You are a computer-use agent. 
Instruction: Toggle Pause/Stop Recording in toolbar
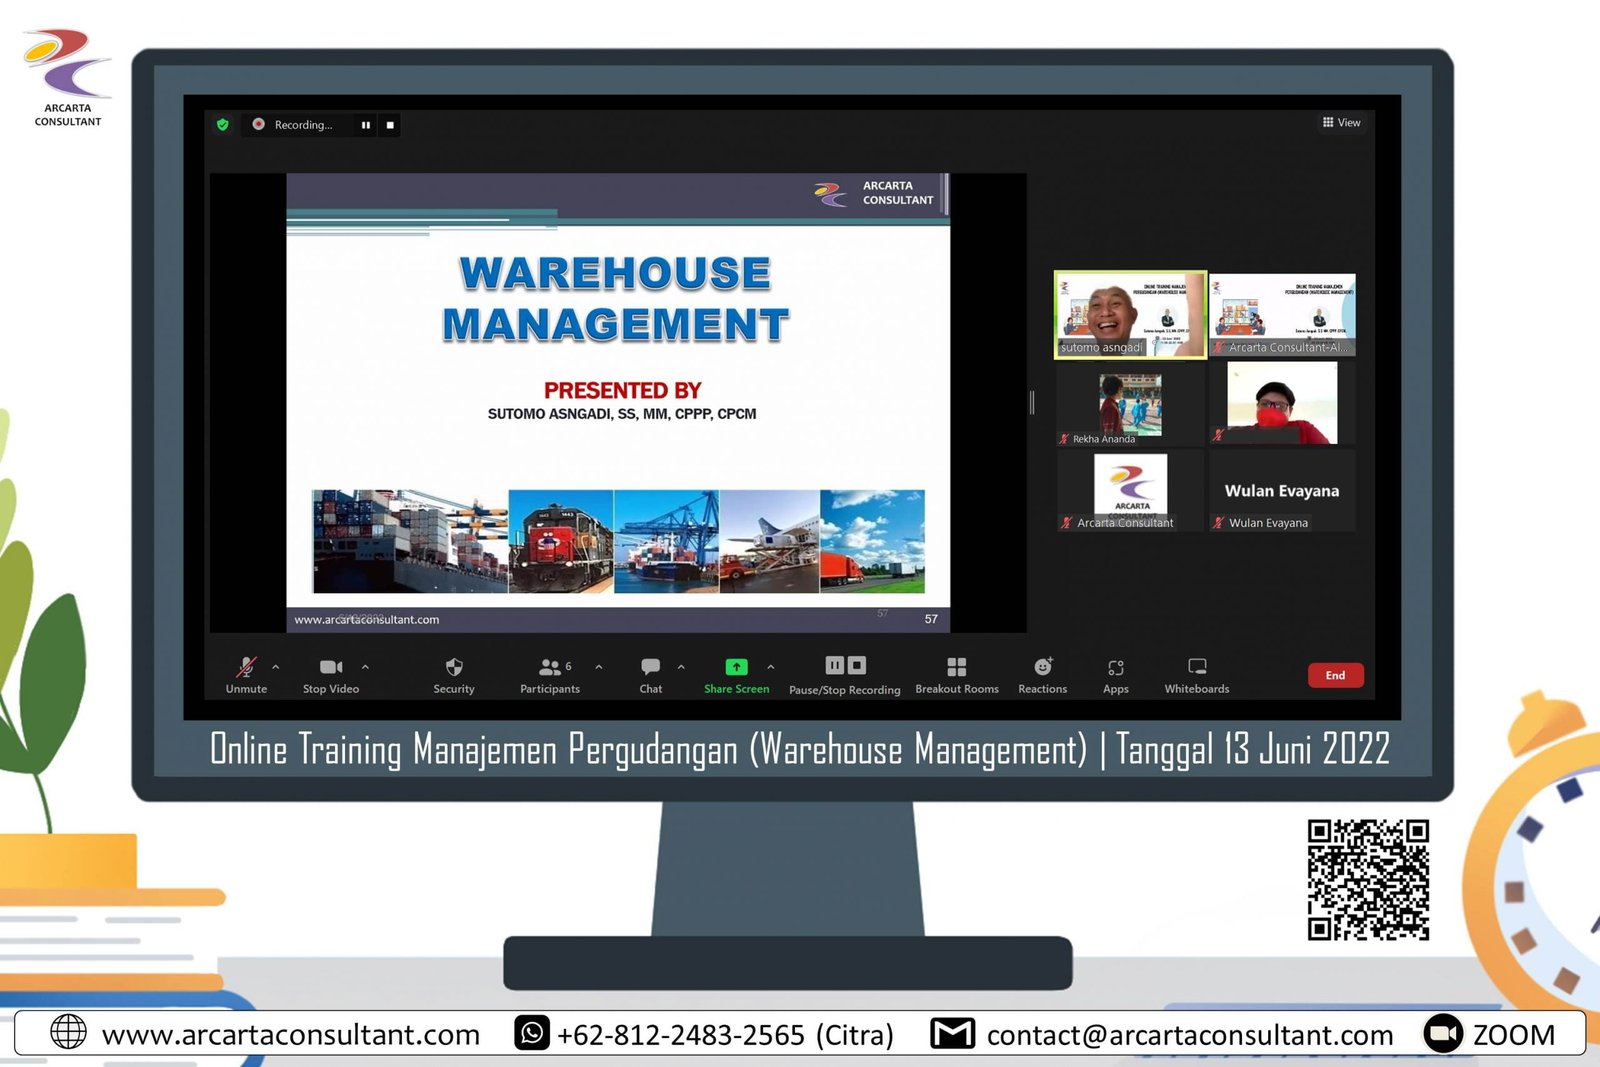(x=845, y=667)
